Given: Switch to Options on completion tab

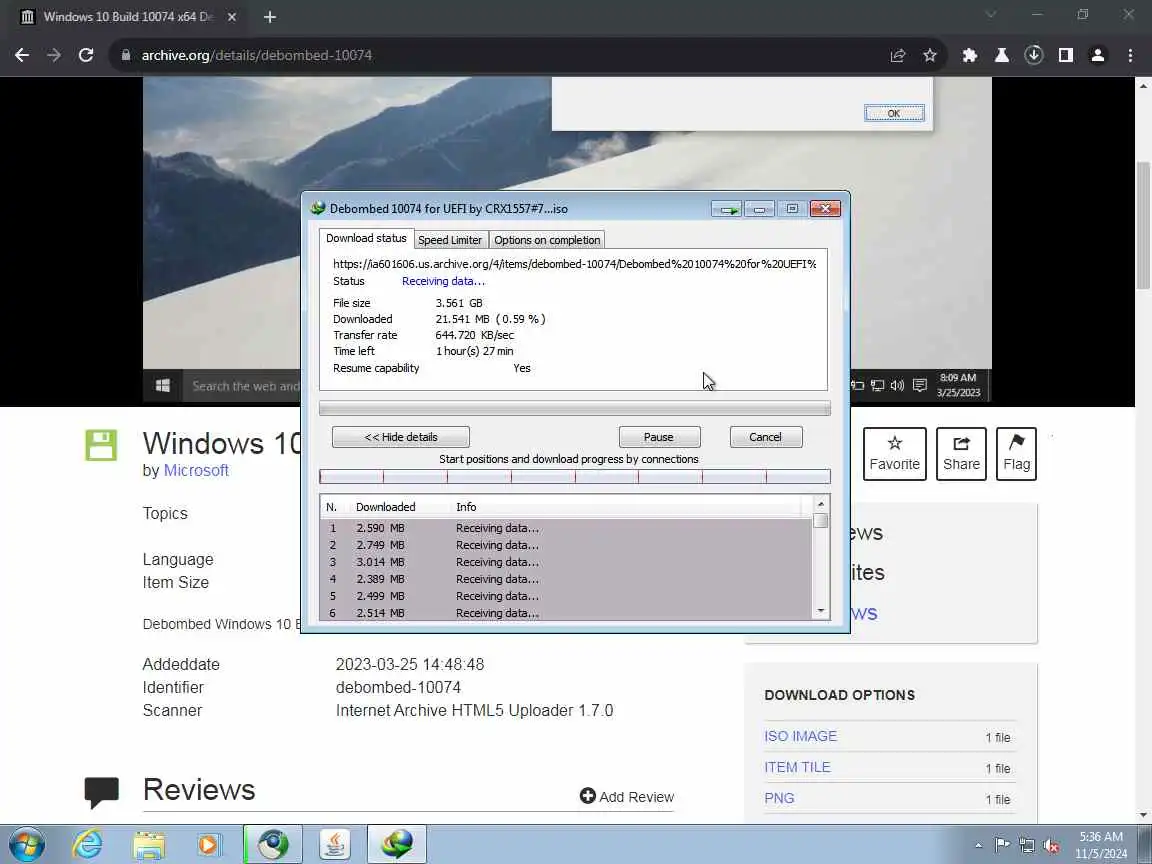Looking at the screenshot, I should click(x=547, y=240).
